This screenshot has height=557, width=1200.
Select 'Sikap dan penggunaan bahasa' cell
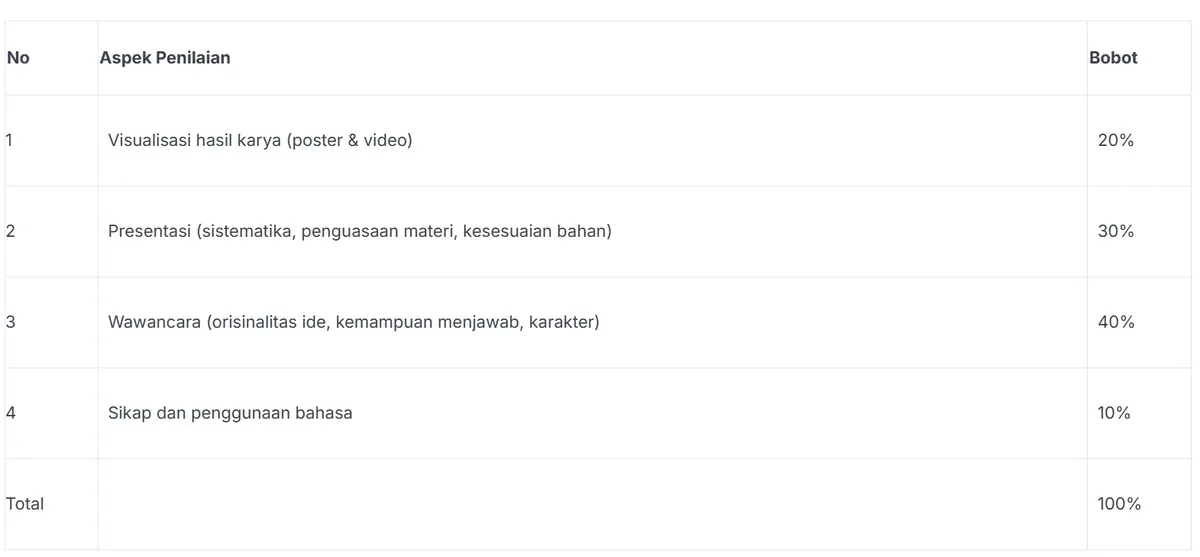(x=230, y=413)
